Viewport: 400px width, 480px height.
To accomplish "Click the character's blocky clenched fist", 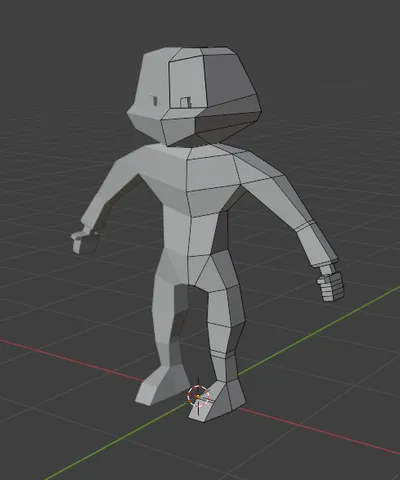I will coord(331,286).
